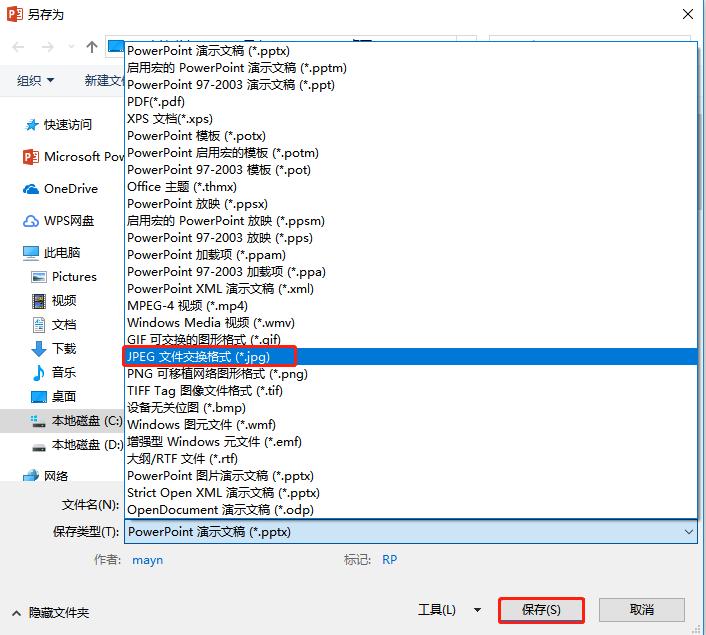Pick TIFF Tag 图像文件格式 (*.tif)

411,390
